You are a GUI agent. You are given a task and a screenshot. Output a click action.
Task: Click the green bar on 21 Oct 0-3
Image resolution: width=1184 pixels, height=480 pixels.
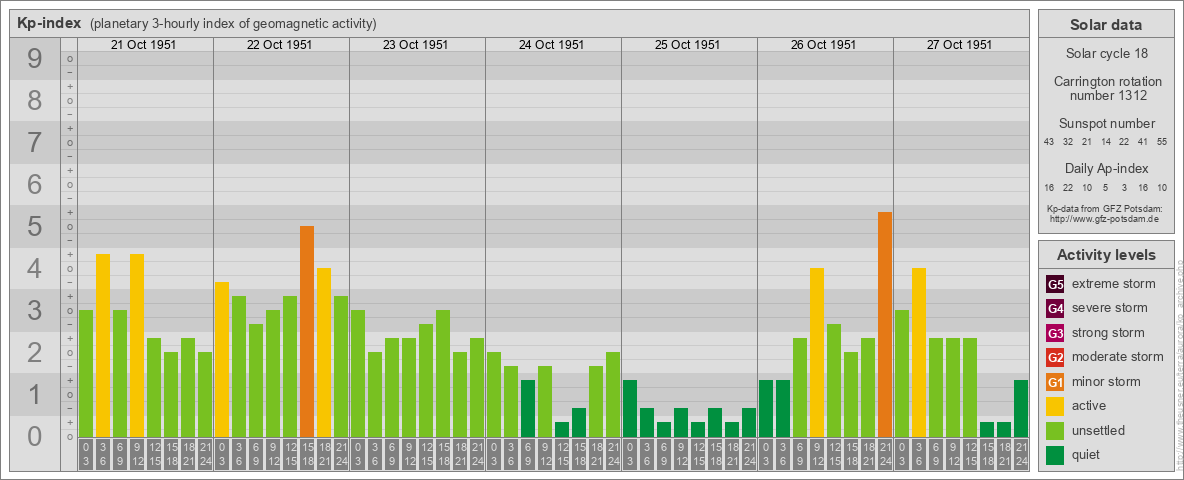coord(86,374)
